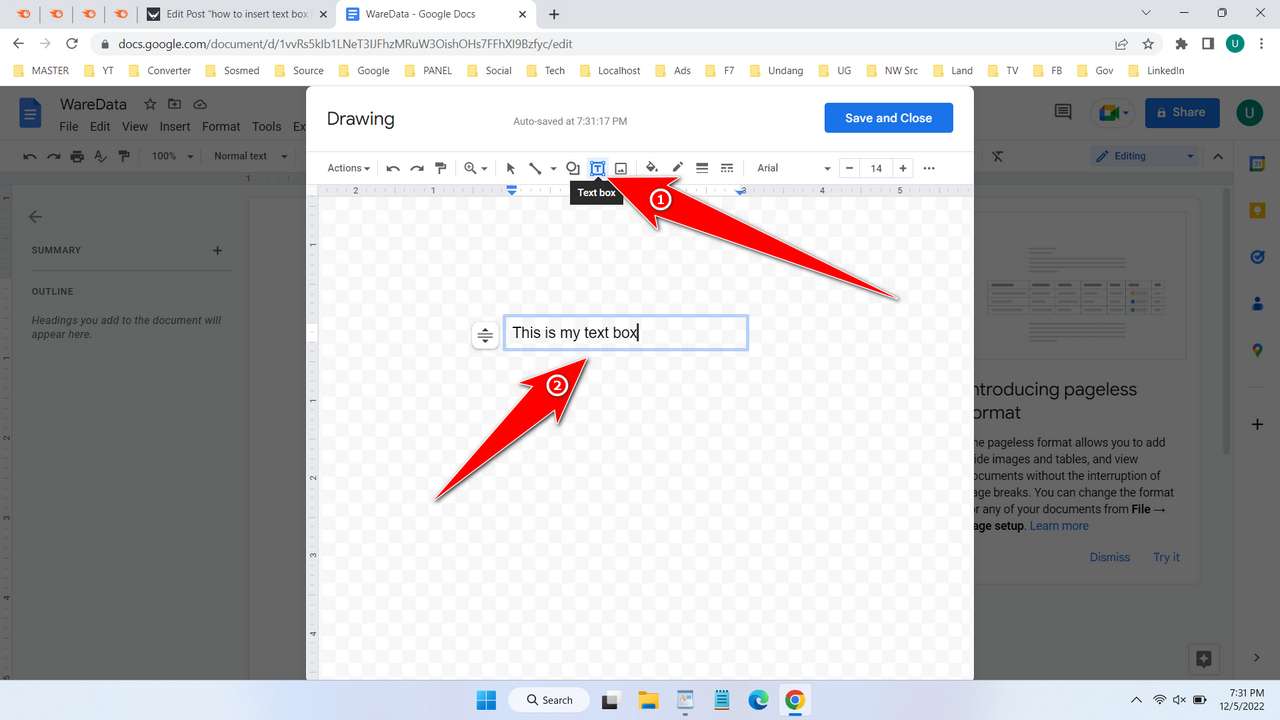Select the Line tool

click(x=536, y=168)
